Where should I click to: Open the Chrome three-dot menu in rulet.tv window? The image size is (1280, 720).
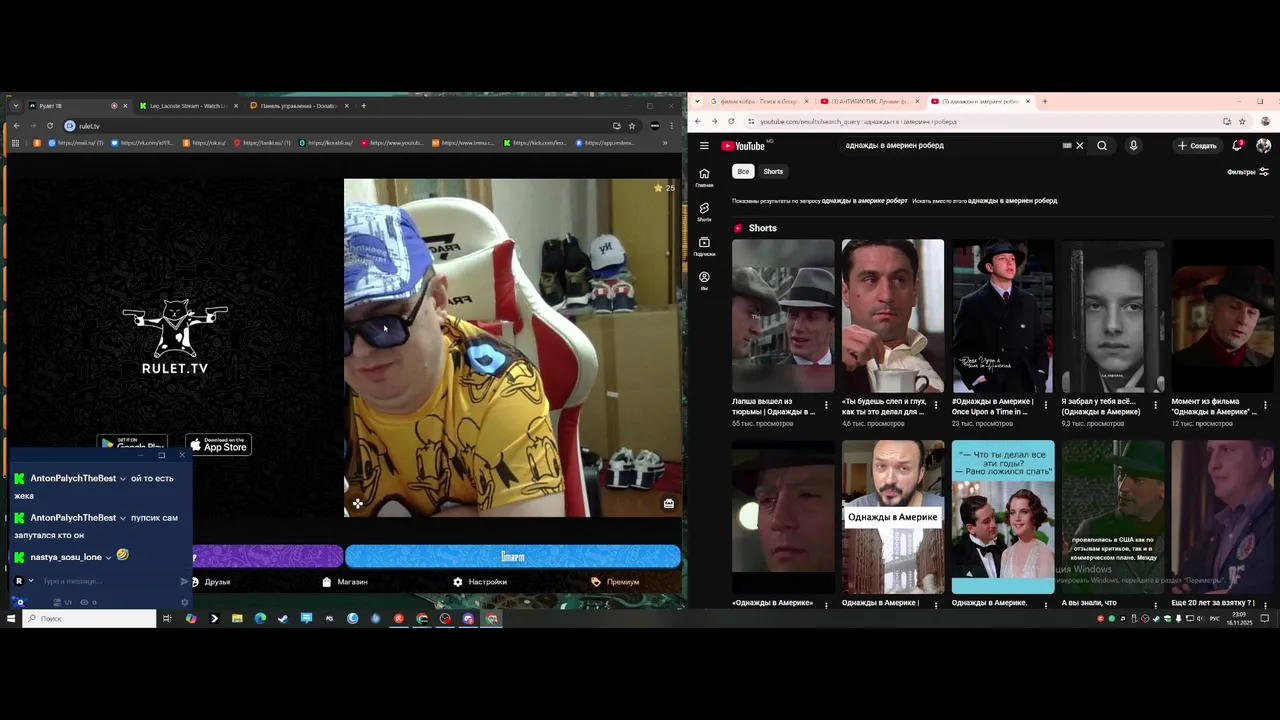[672, 126]
